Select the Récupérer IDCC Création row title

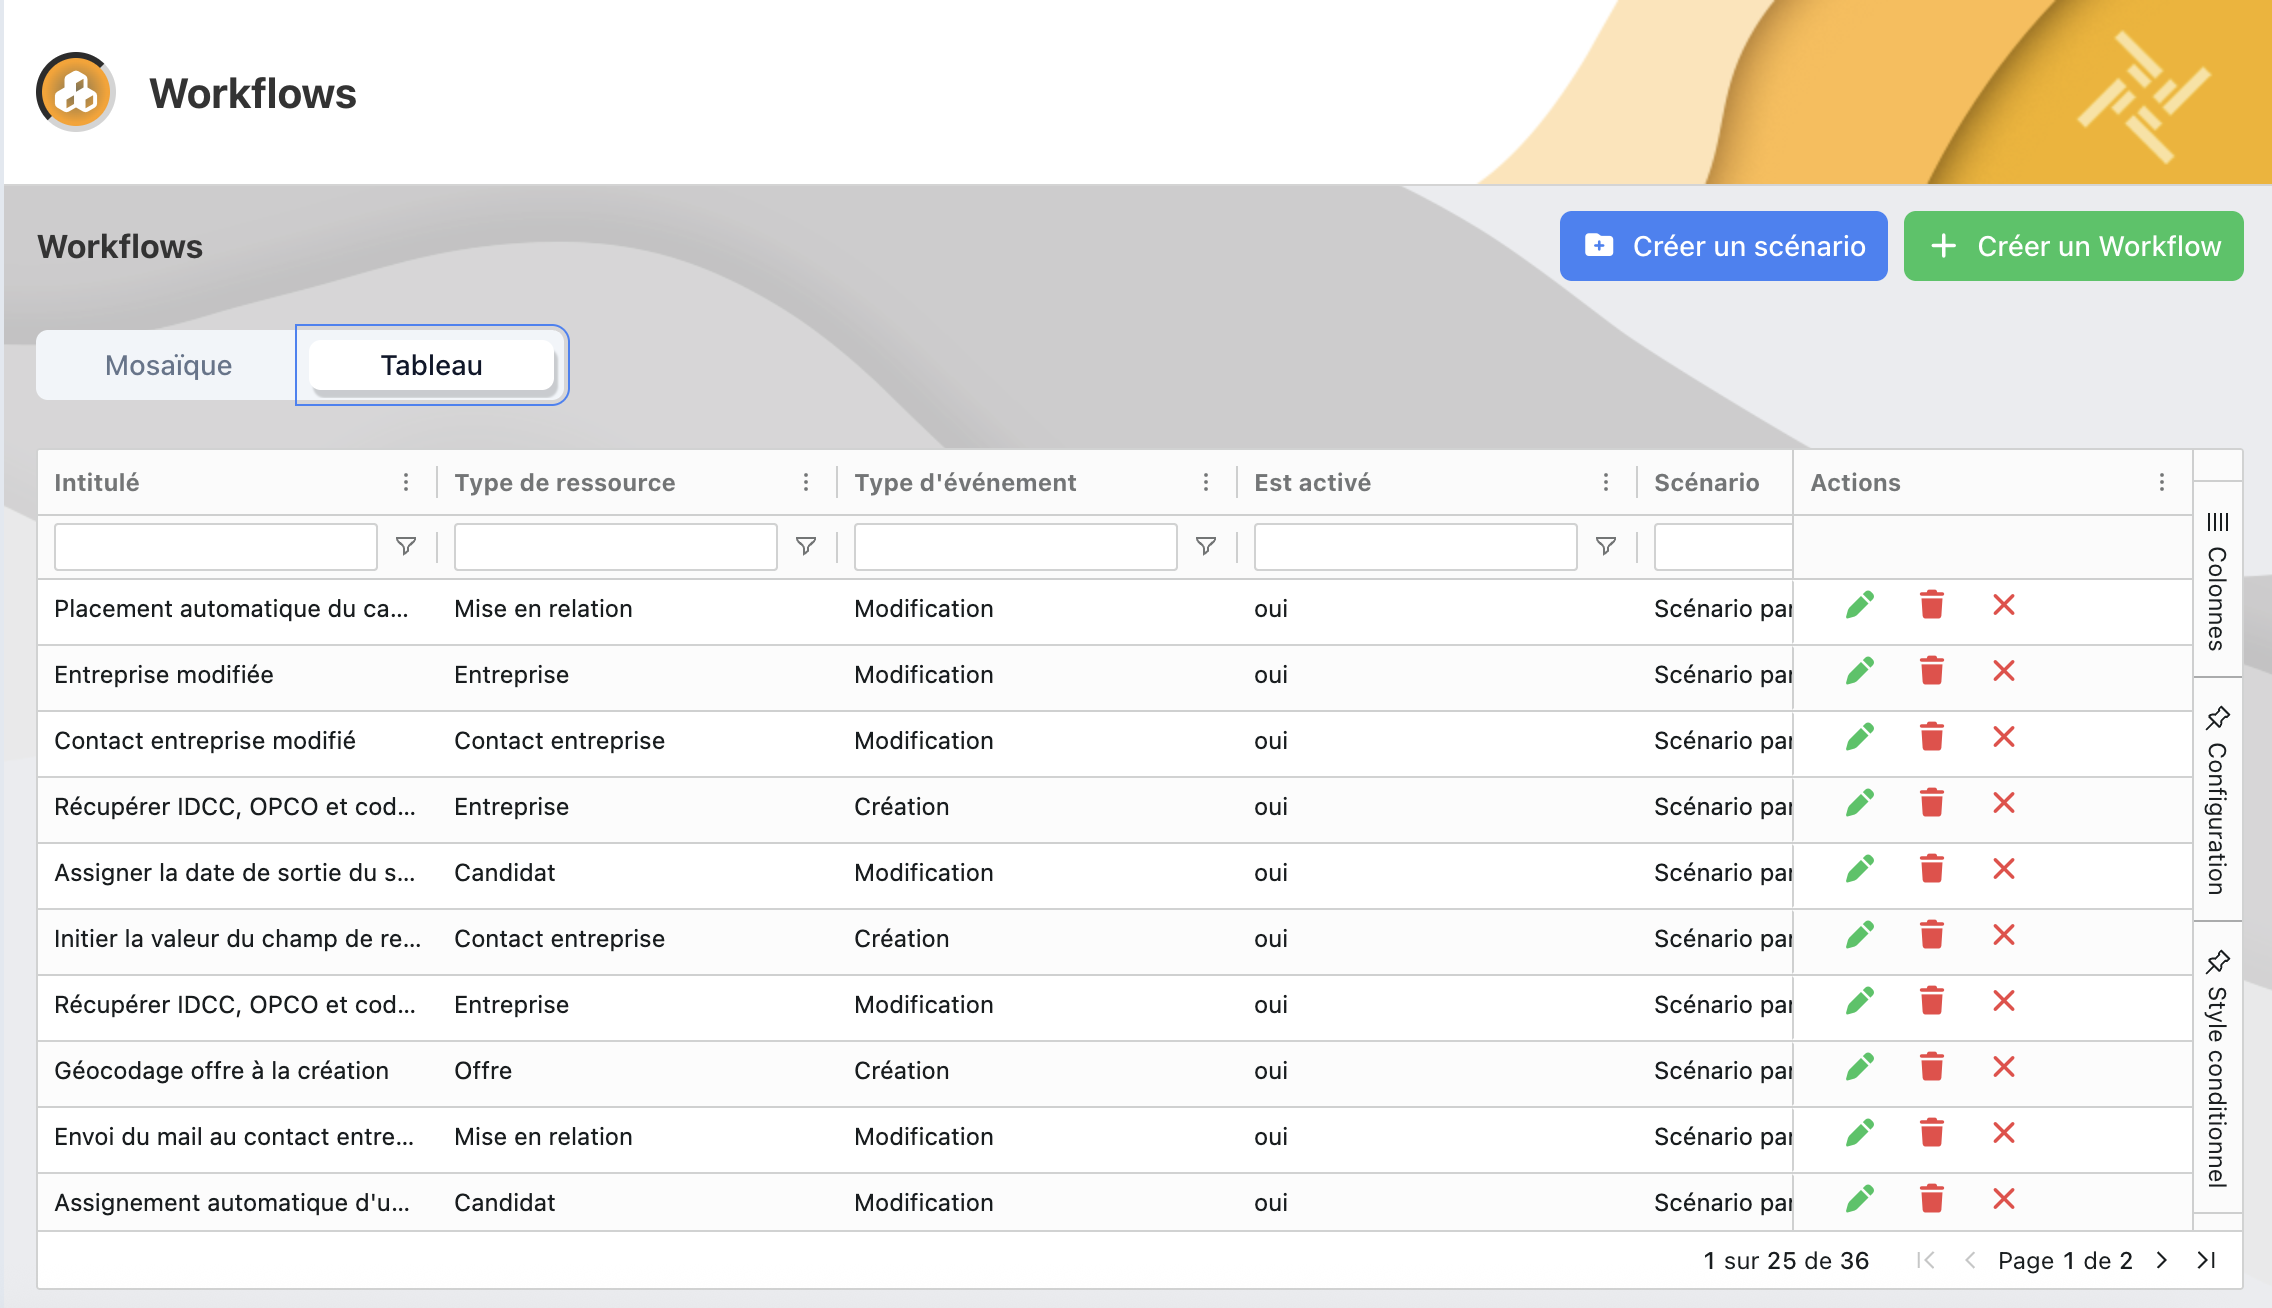[235, 807]
